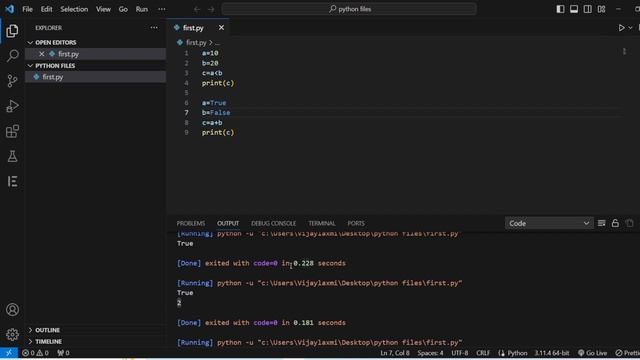Close the first.py editor tab
This screenshot has width=640, height=360.
click(221, 28)
